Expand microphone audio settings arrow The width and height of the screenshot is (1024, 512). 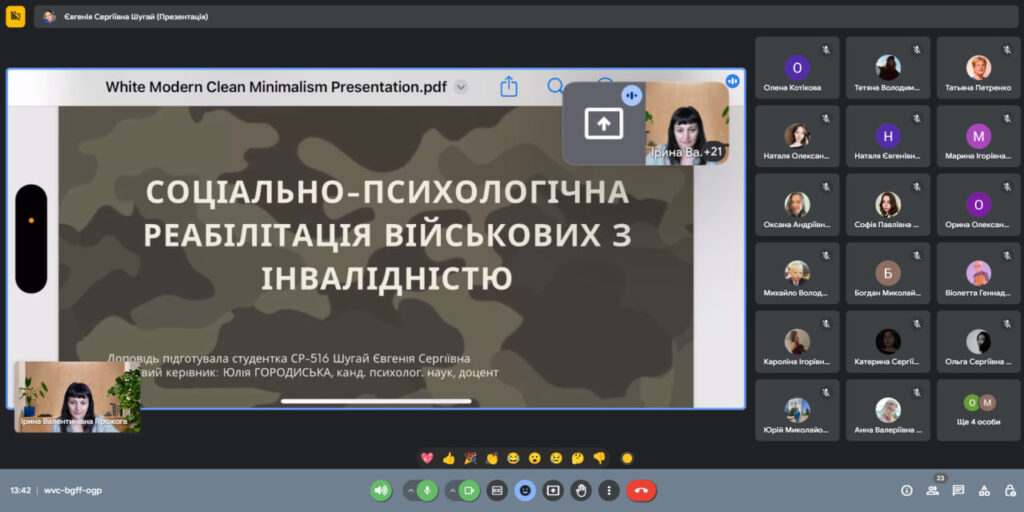(x=409, y=490)
